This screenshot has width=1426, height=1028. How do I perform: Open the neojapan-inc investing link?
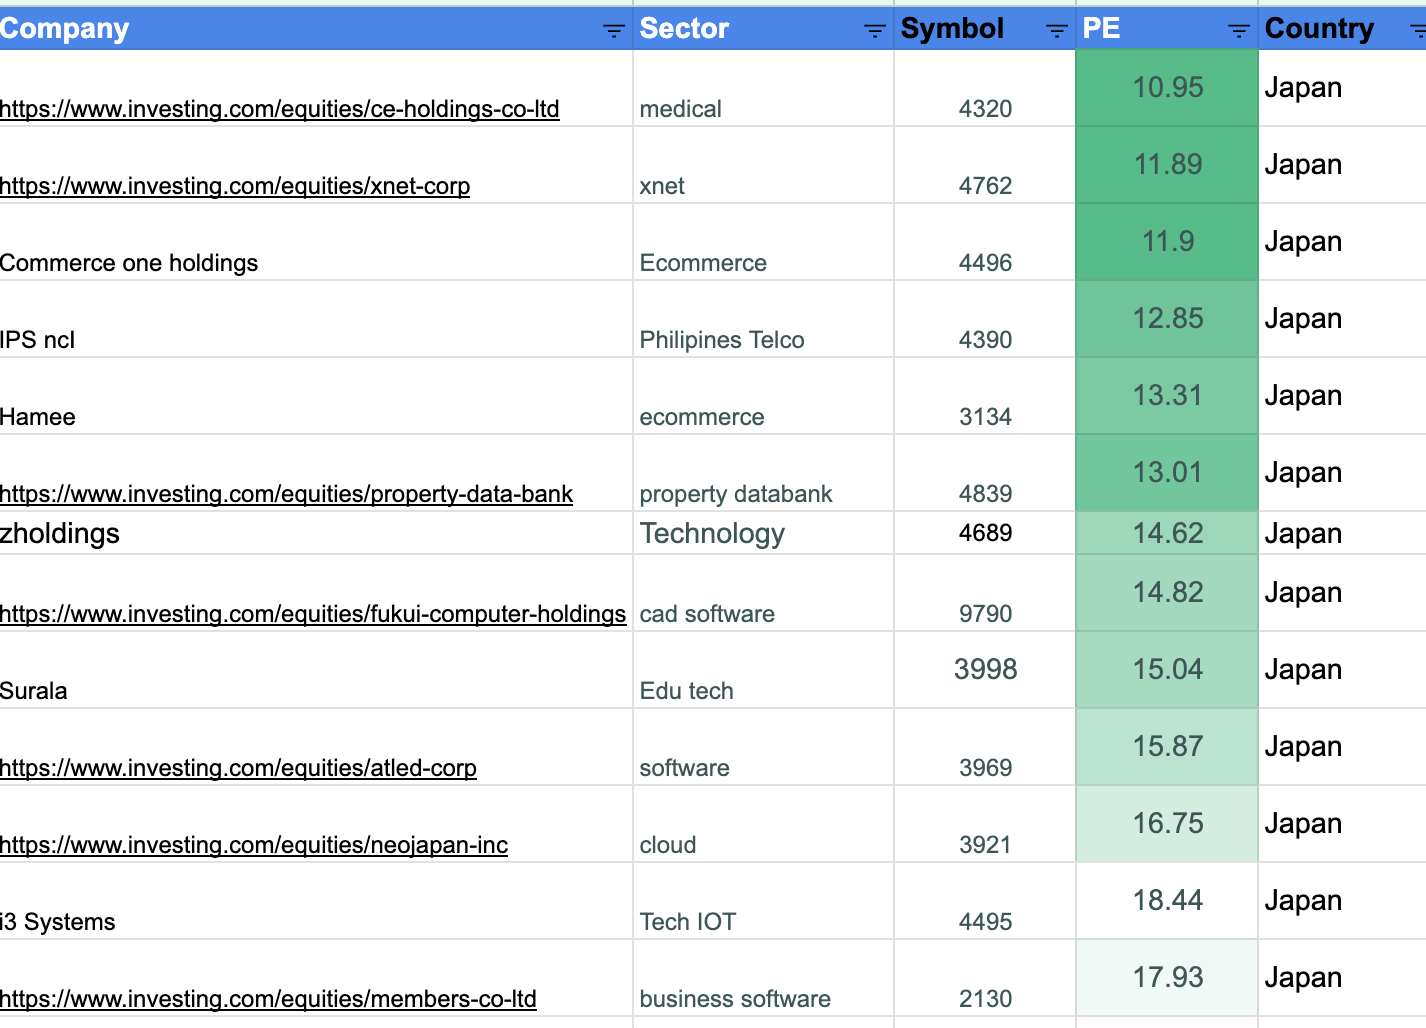(254, 845)
